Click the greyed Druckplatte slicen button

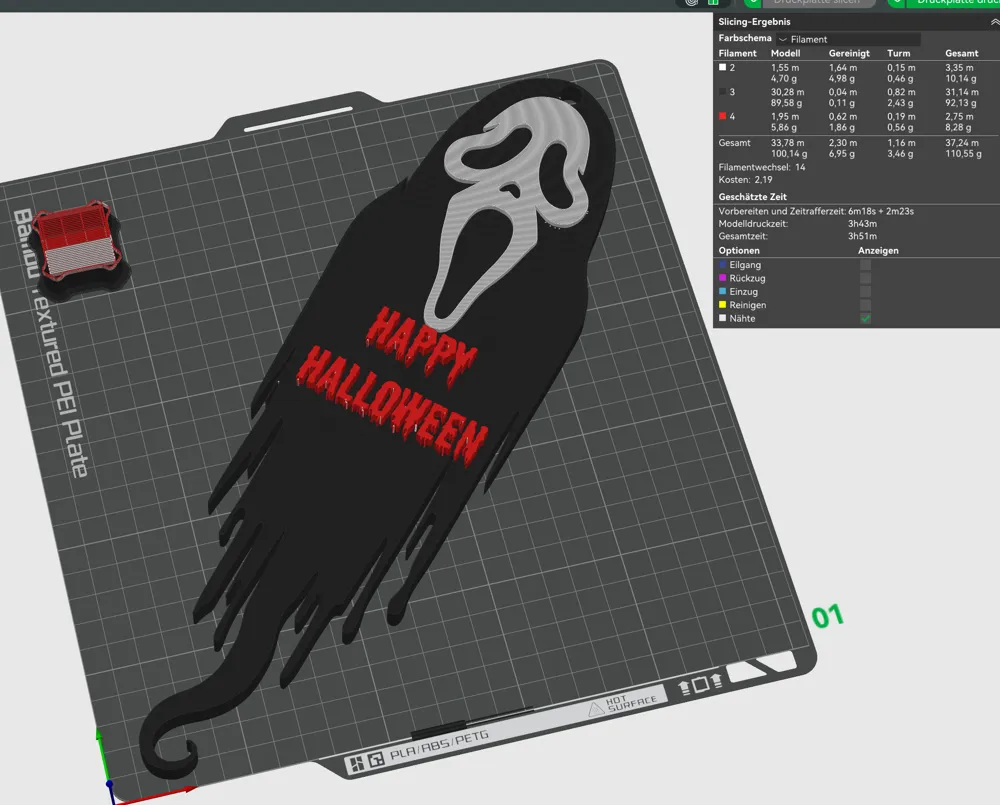pyautogui.click(x=818, y=3)
